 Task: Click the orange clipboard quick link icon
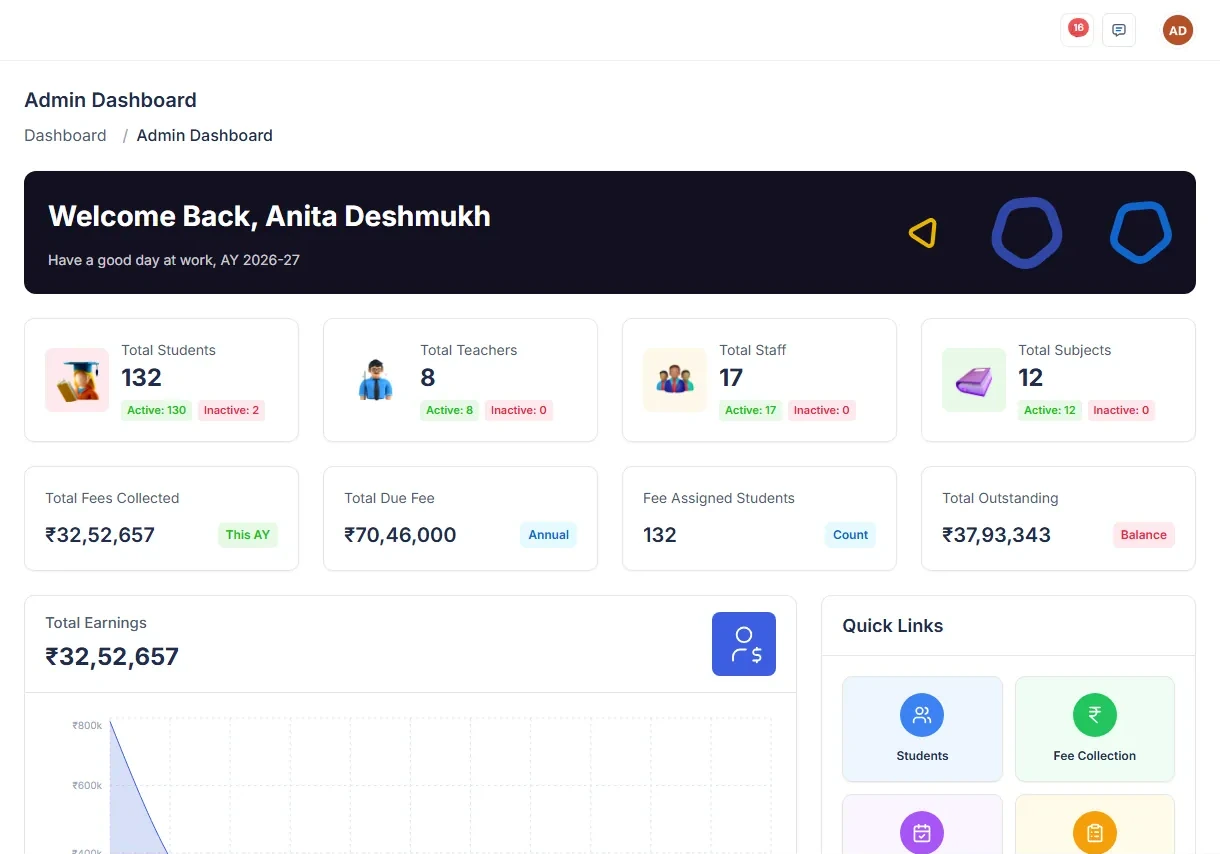tap(1095, 832)
